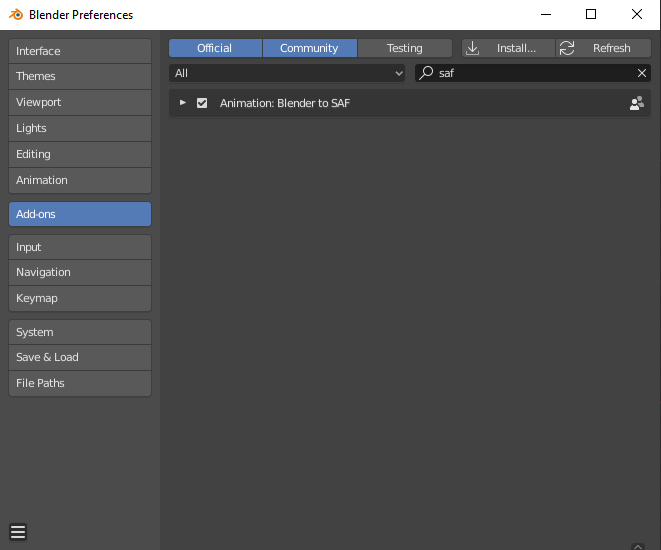This screenshot has height=550, width=661.
Task: Switch to the Navigation section
Action: point(80,273)
